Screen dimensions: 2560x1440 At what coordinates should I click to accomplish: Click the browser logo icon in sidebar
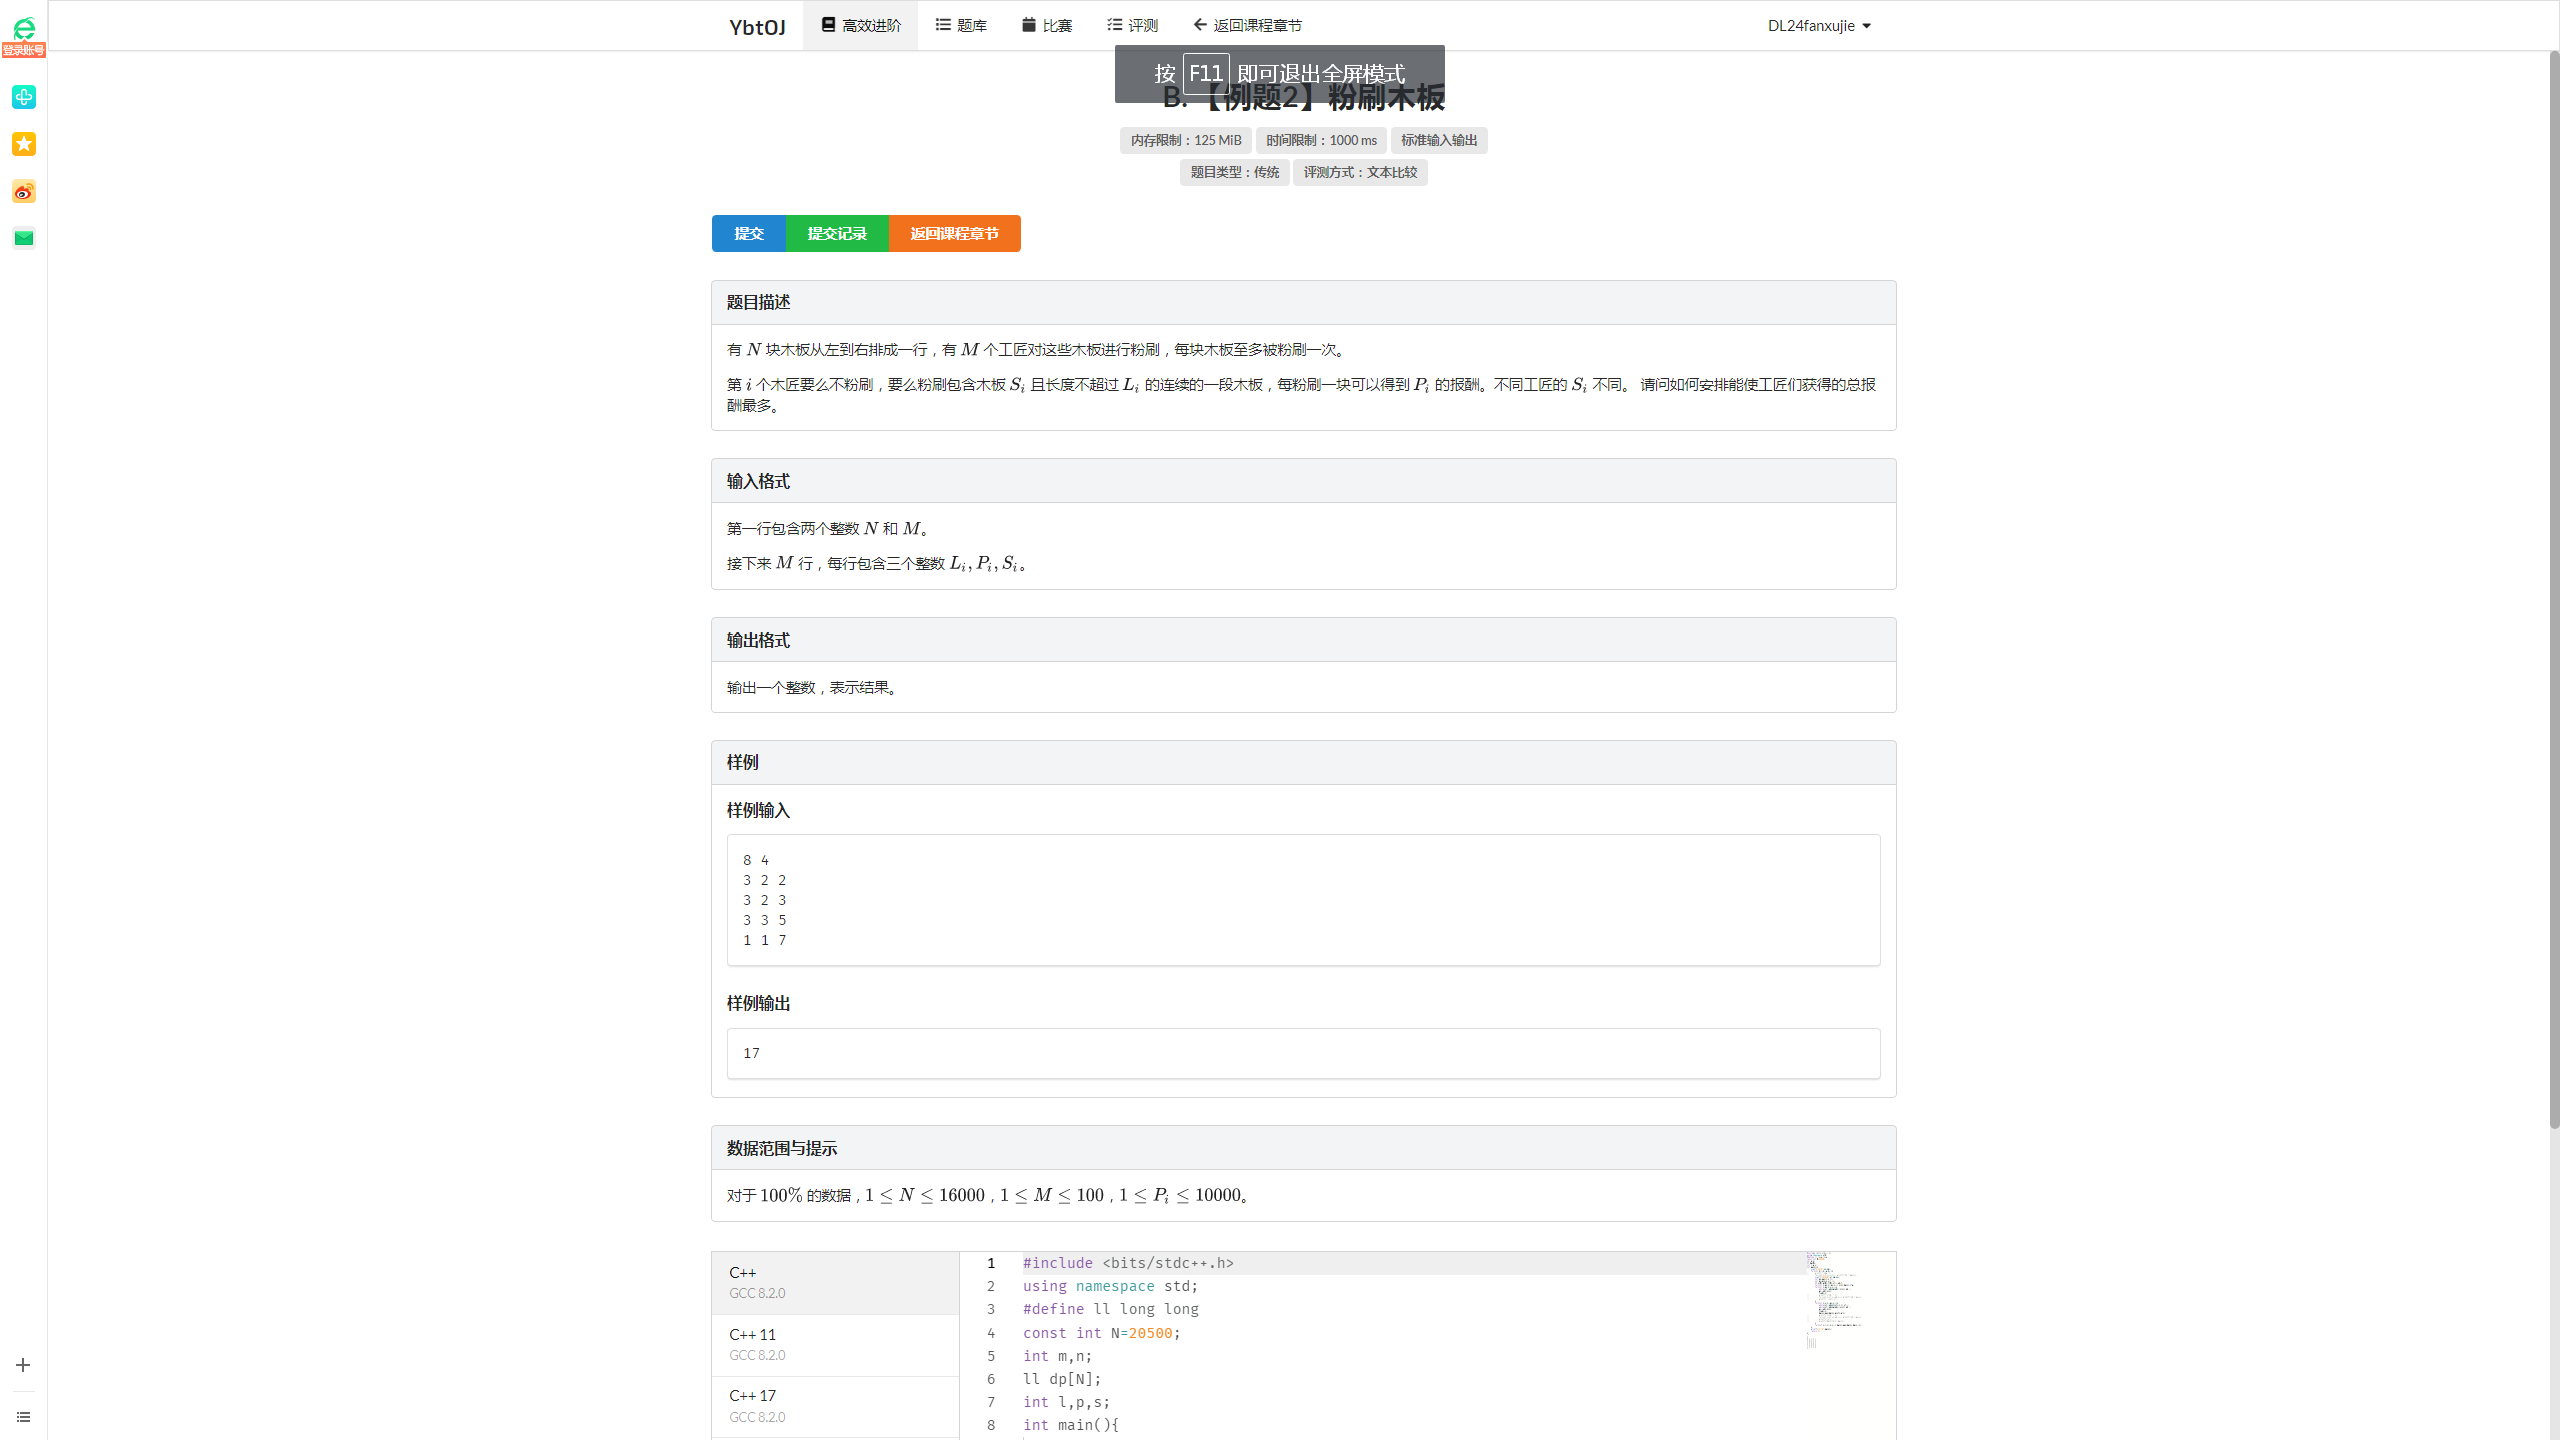point(24,28)
